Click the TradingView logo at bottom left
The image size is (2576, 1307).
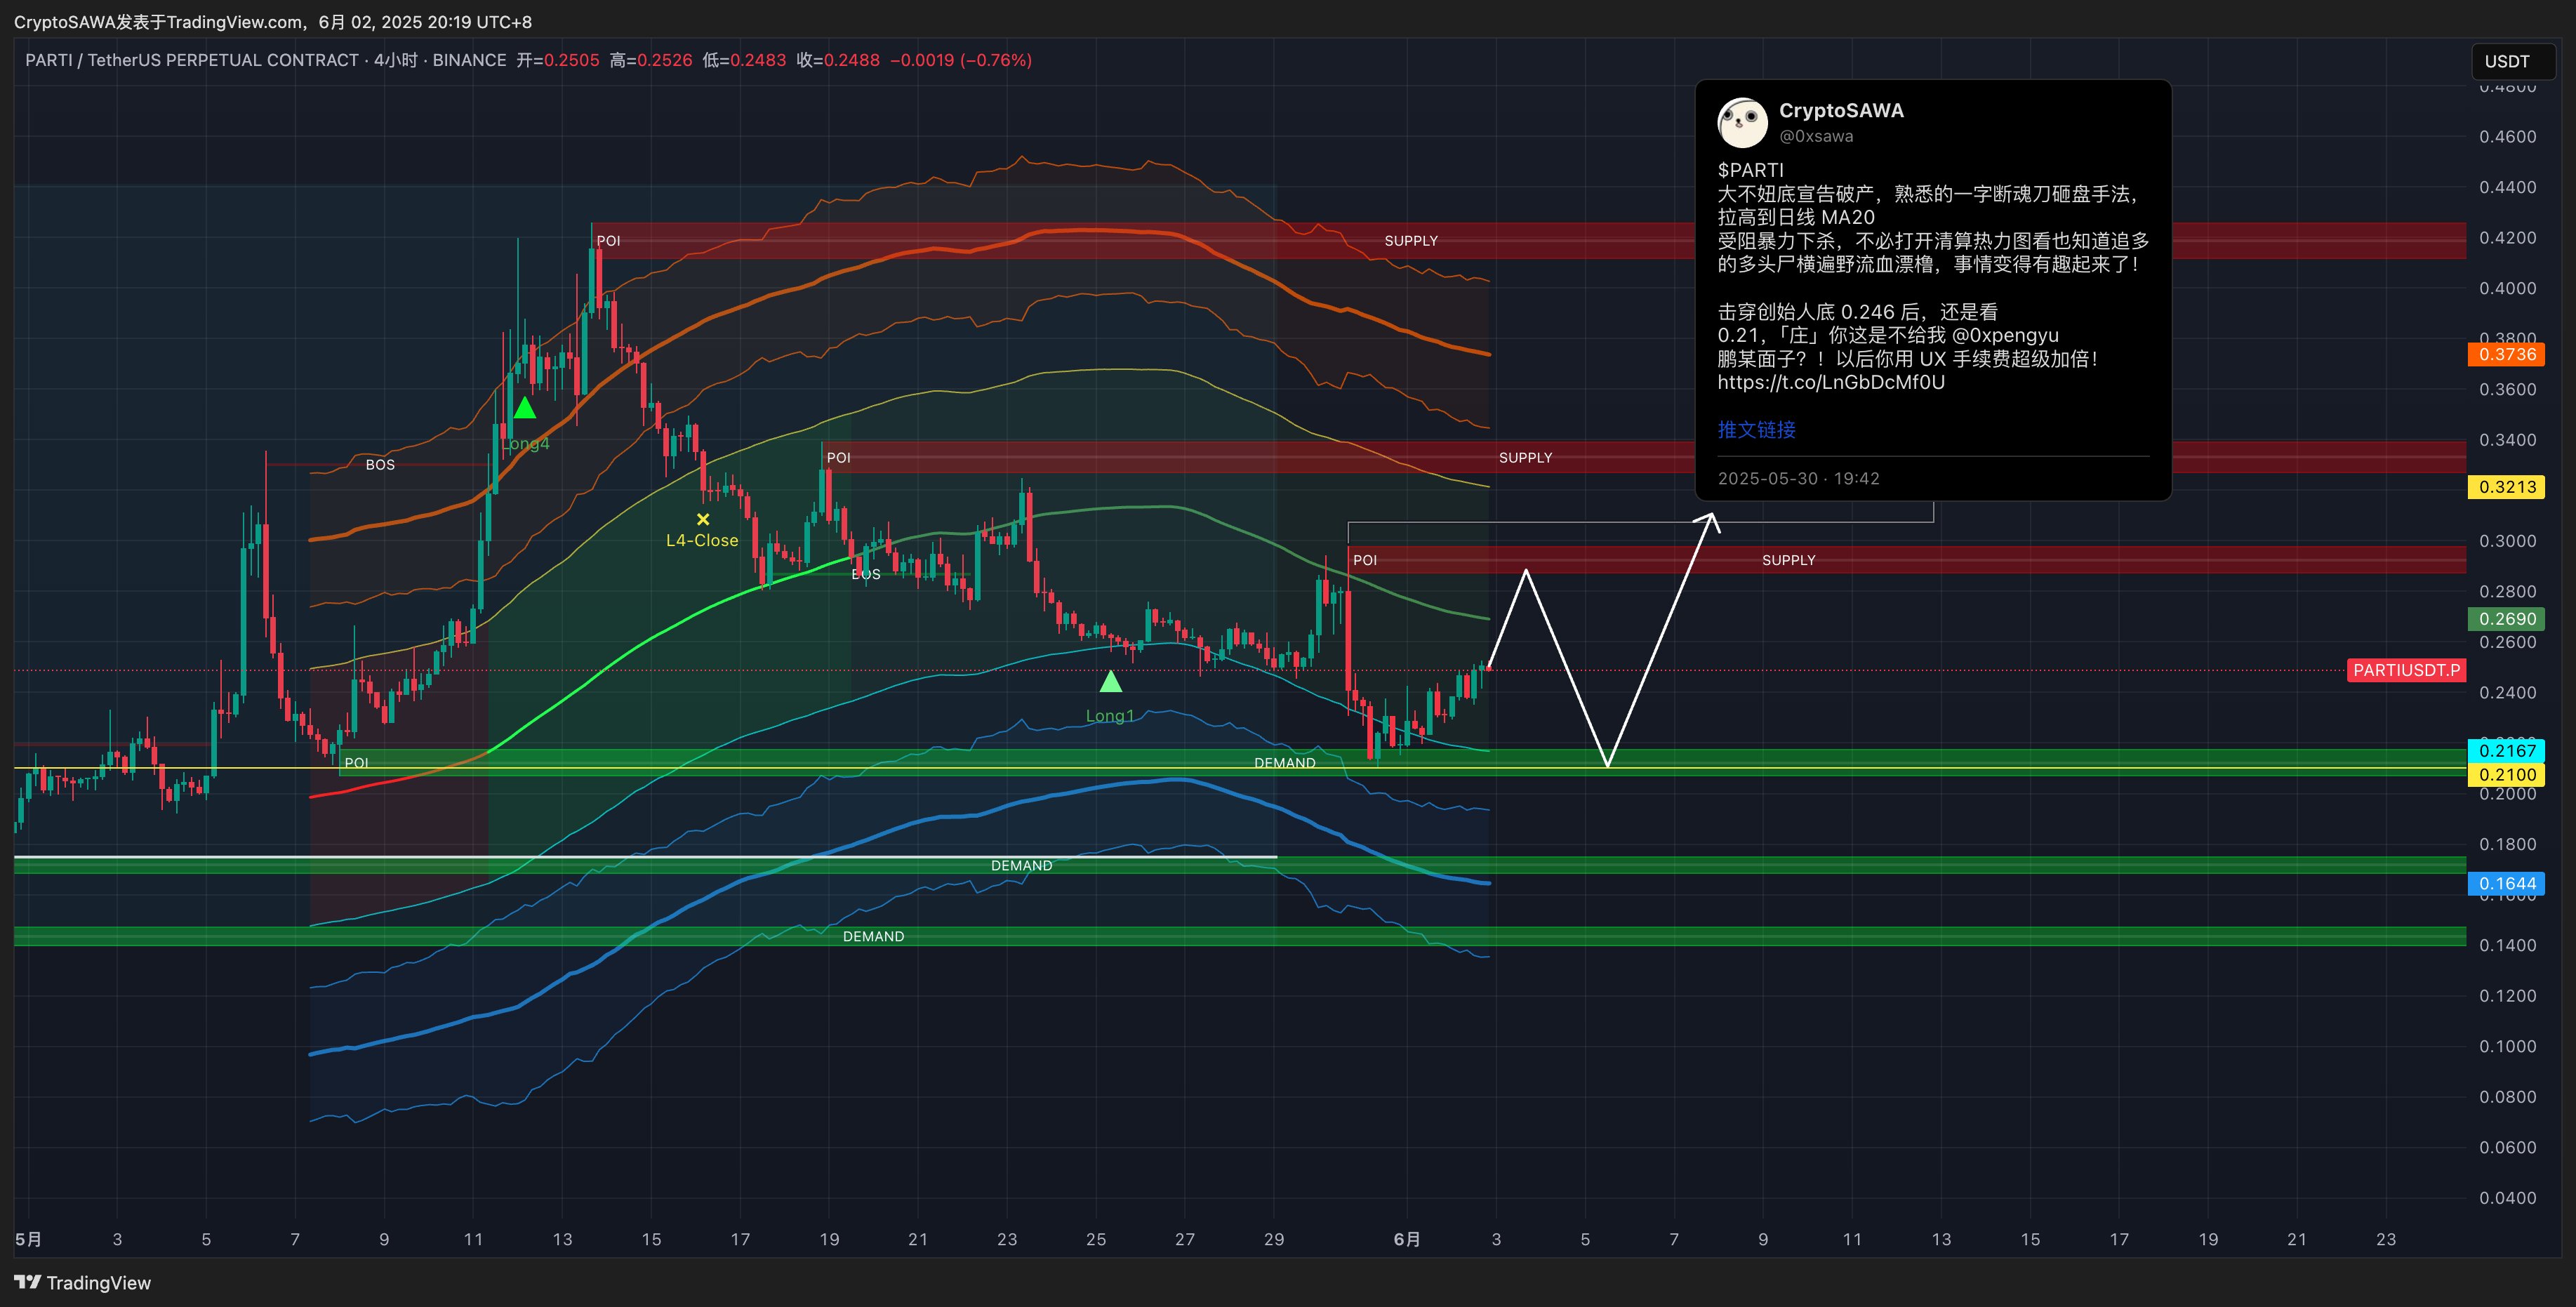[82, 1283]
